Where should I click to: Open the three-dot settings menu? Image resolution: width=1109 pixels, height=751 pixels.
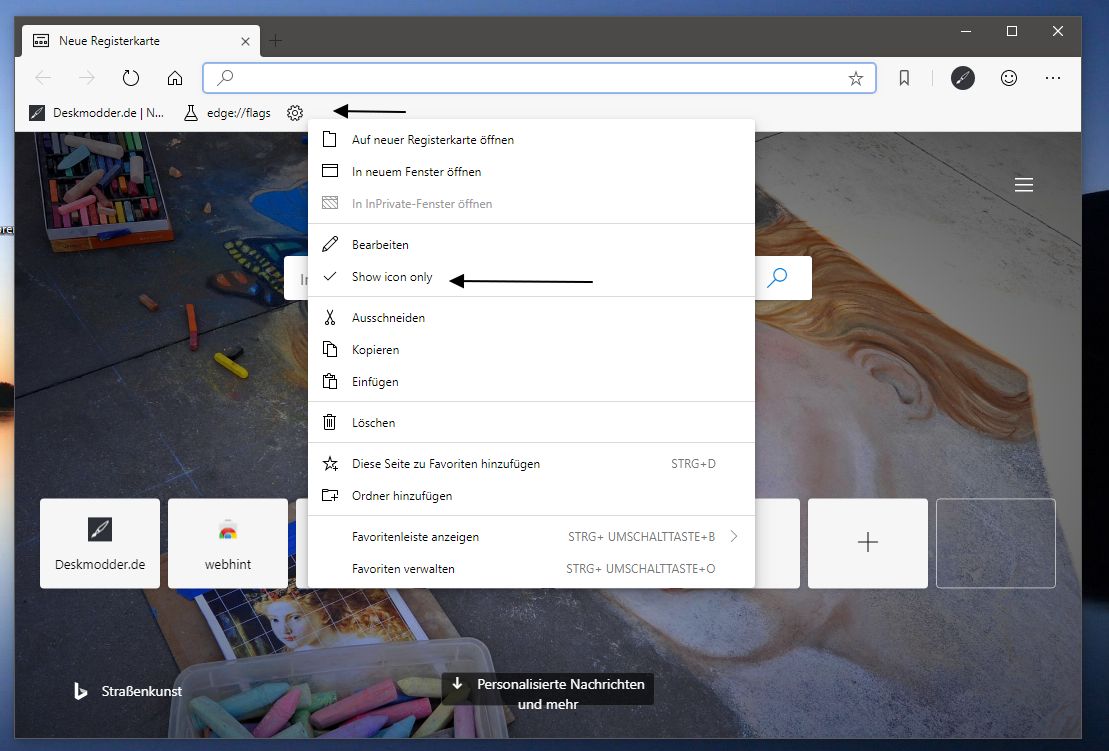click(1053, 78)
